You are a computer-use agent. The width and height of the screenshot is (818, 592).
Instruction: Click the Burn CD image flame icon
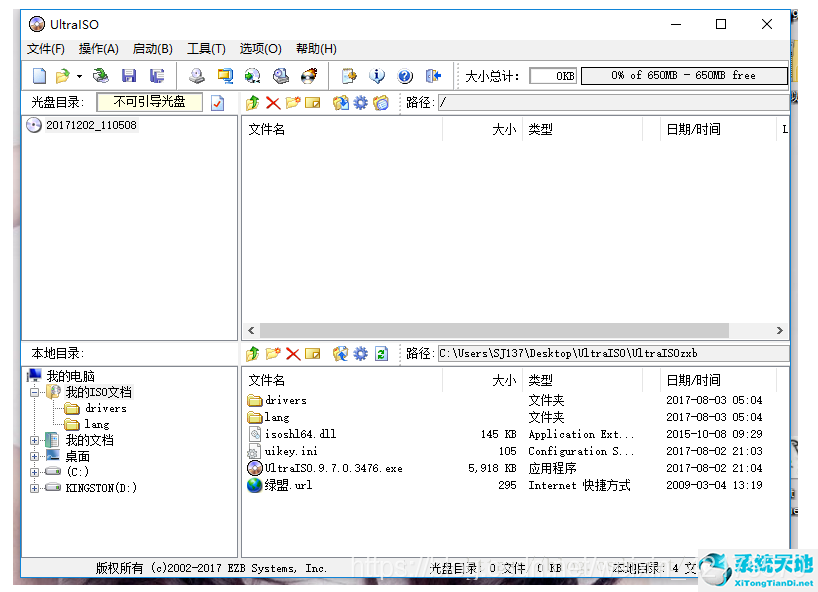click(309, 76)
